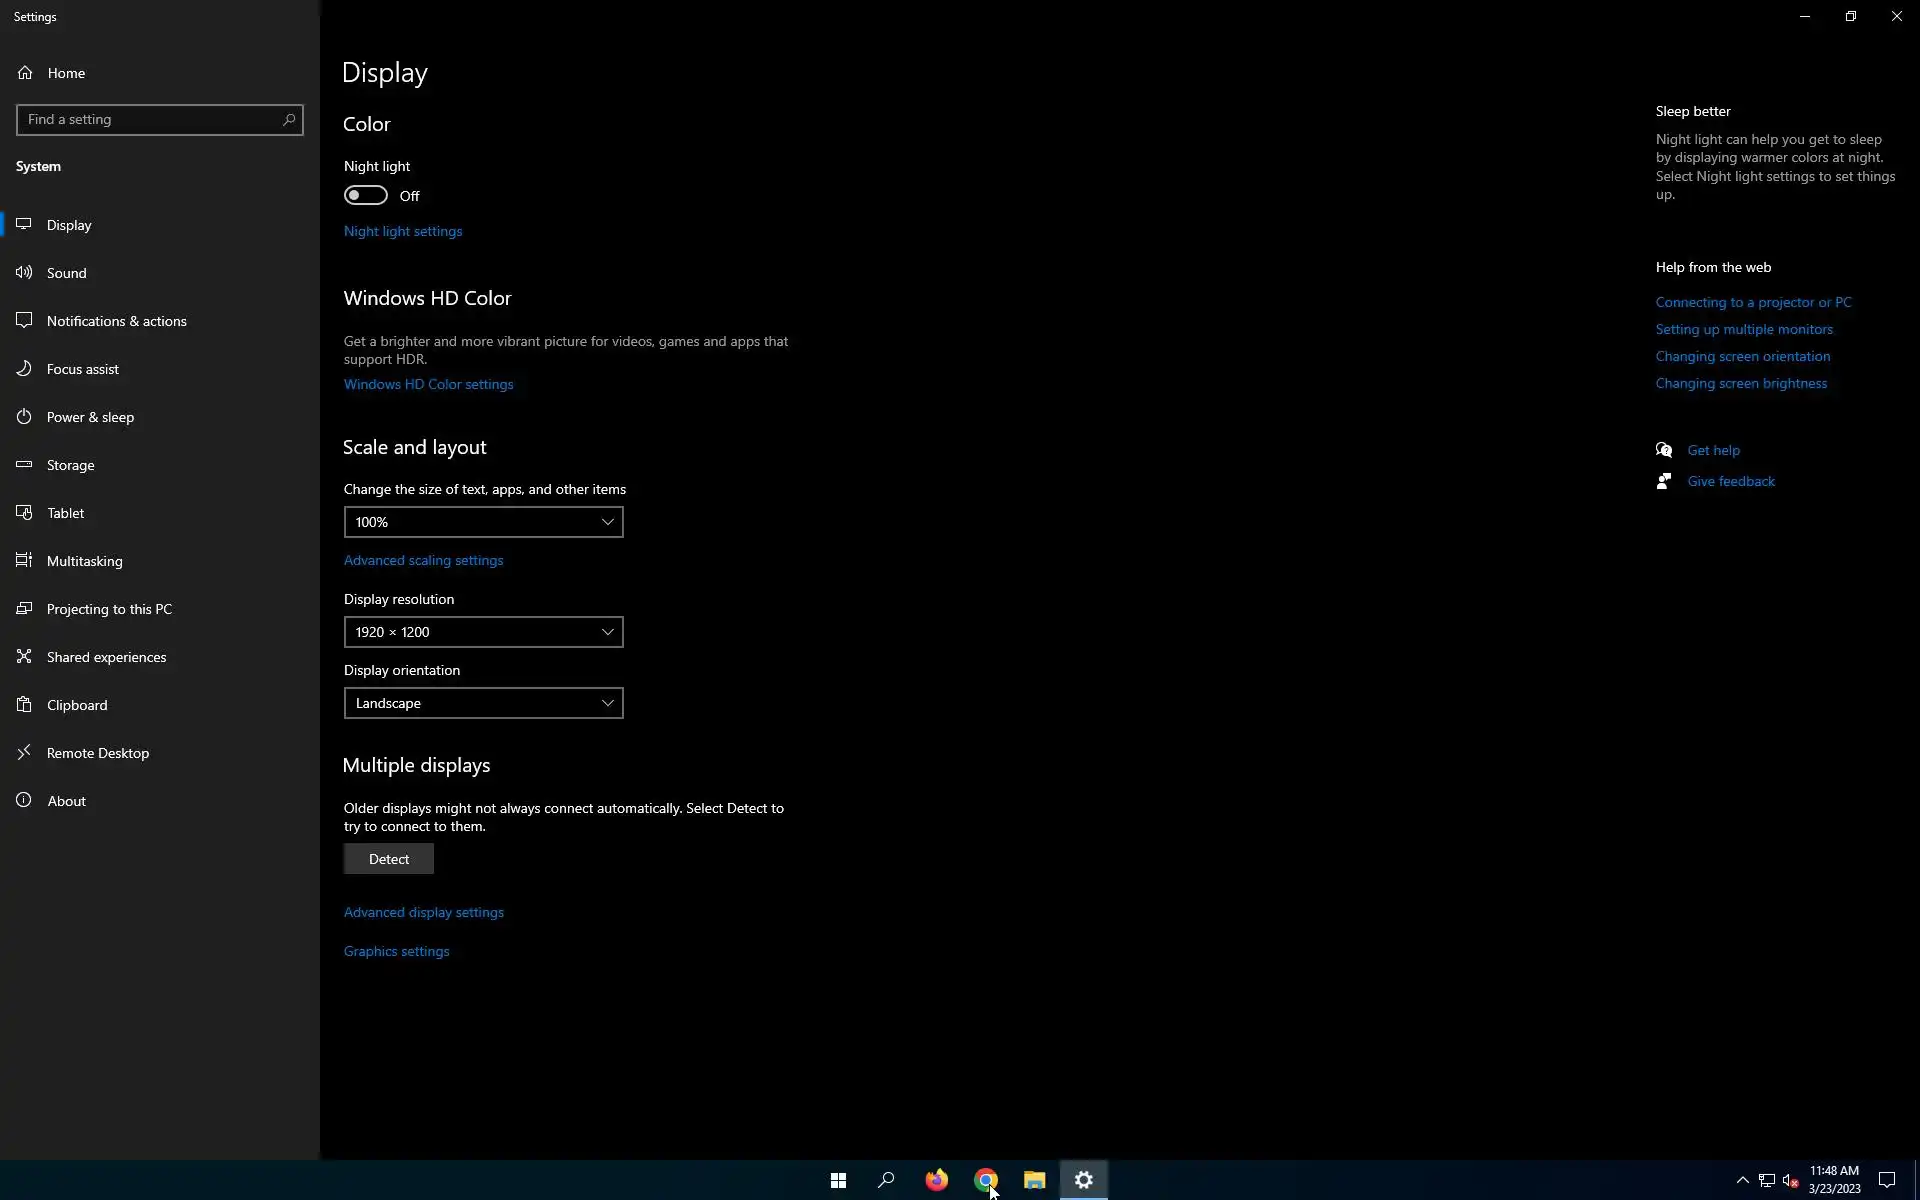Viewport: 1920px width, 1200px height.
Task: Select the Clipboard icon in sidebar
Action: point(24,705)
